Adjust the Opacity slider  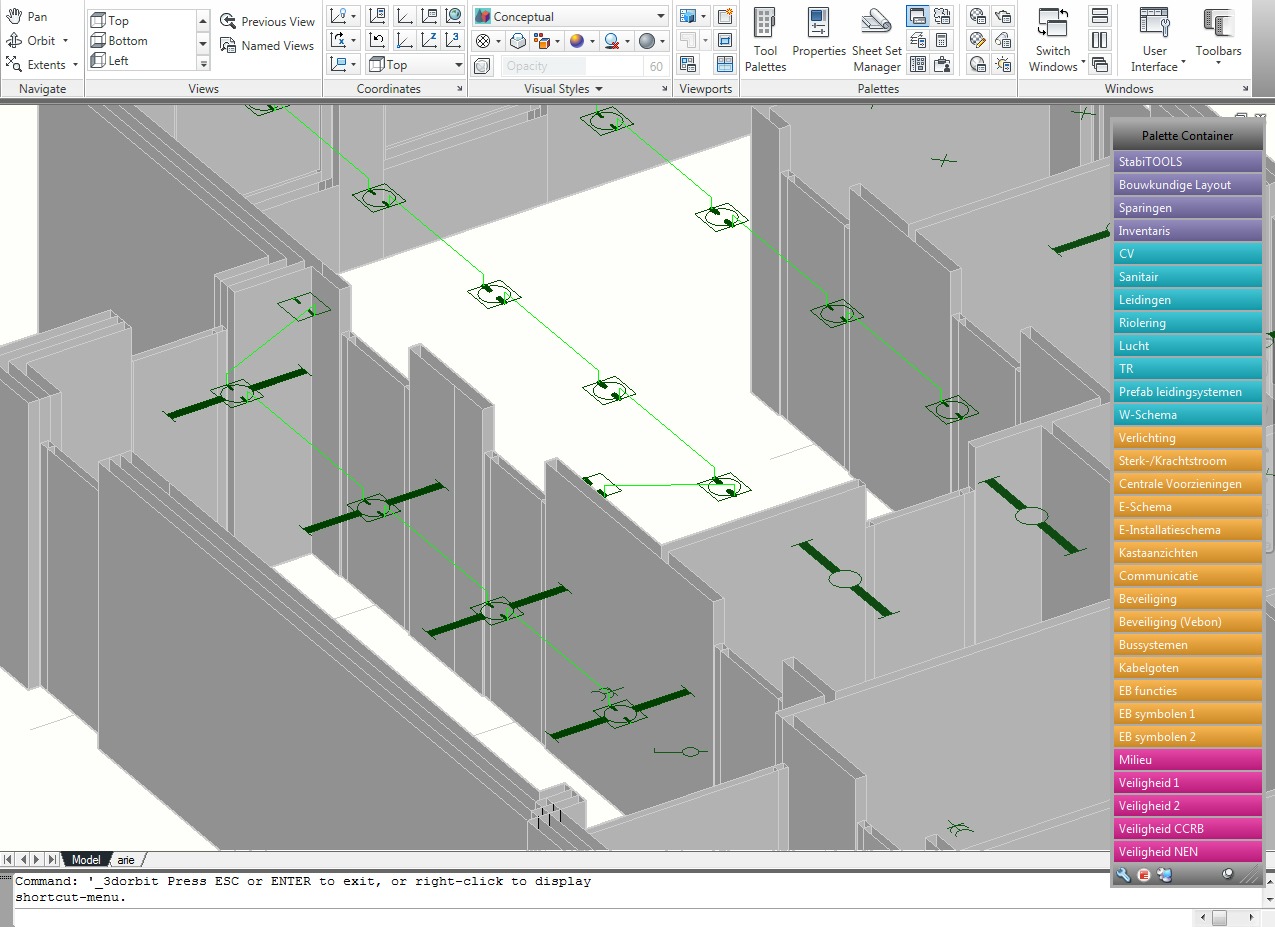coord(572,66)
